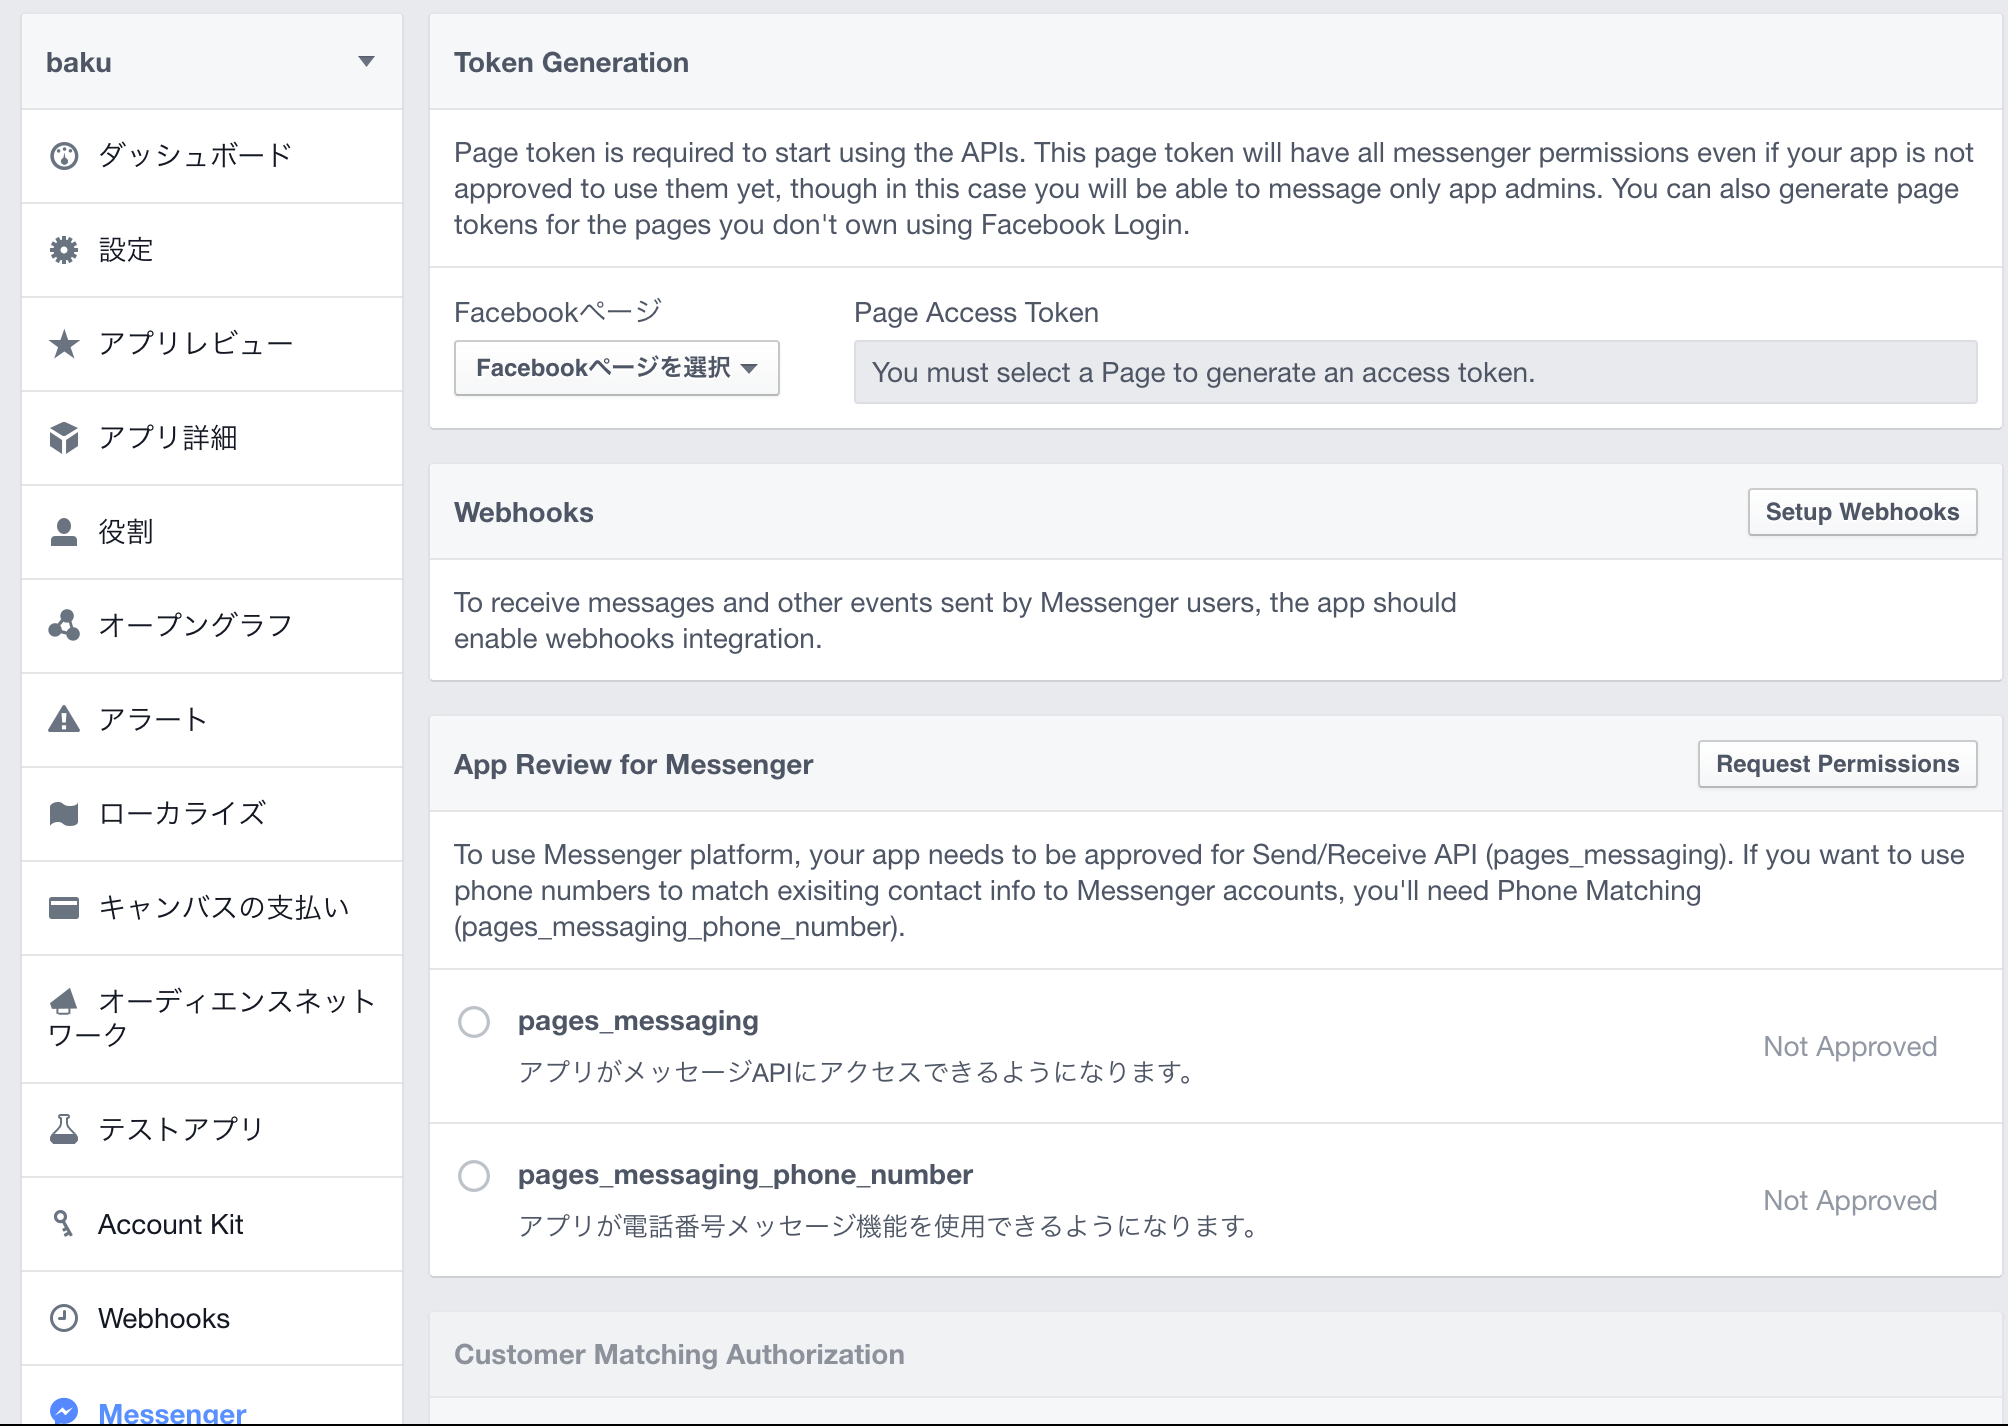Click the Alerts warning triangle icon
Screen dimensions: 2008x1426
64,719
